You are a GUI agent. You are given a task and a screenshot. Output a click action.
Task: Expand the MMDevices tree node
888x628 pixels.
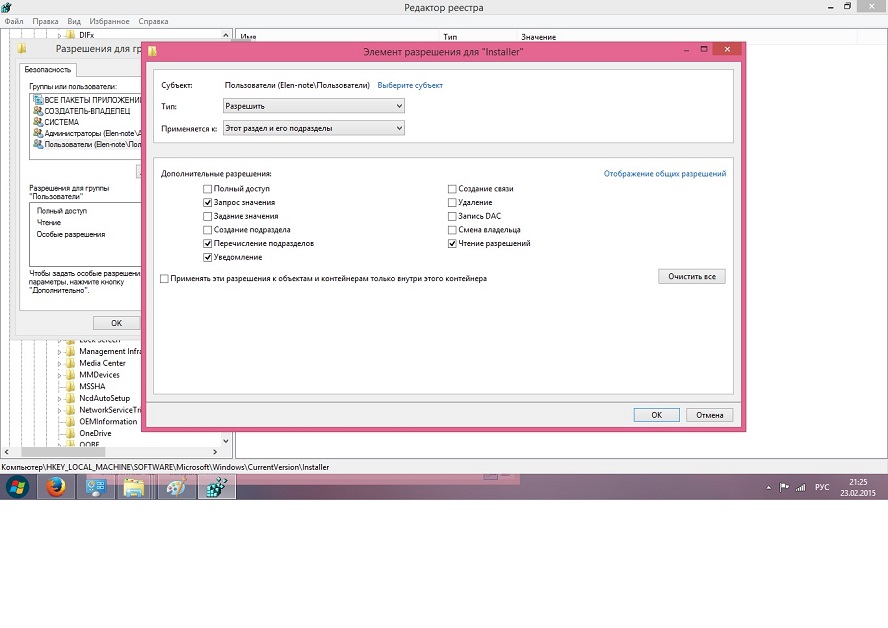pos(59,375)
